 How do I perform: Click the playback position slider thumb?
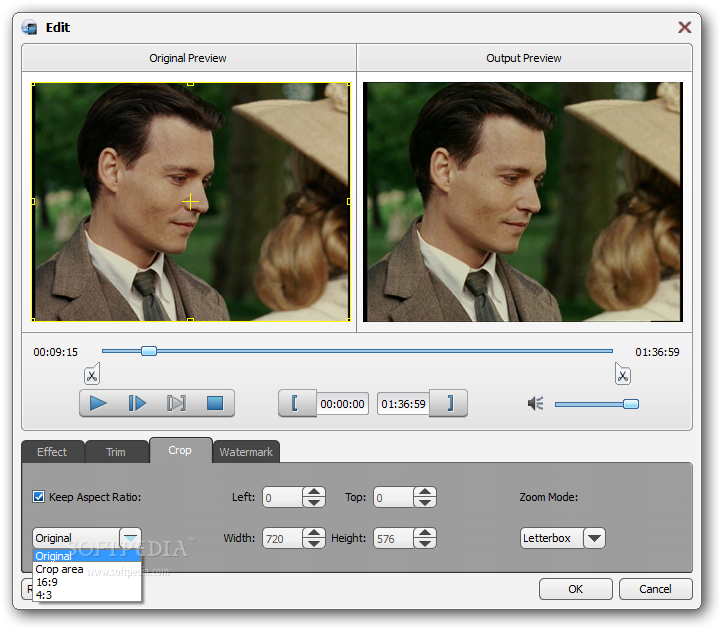point(149,351)
